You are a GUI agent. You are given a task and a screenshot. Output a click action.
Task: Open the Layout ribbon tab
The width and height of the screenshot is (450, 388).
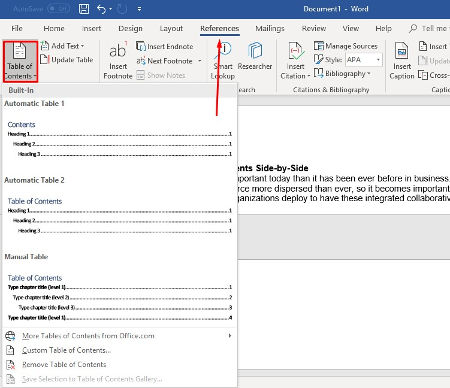click(171, 28)
